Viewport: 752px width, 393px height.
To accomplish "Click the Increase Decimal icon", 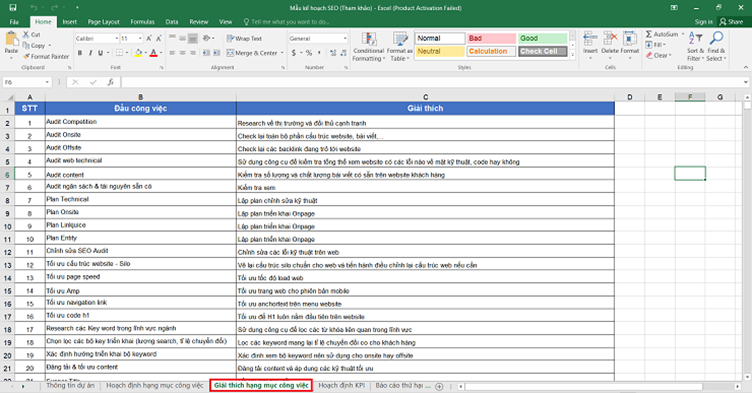I will (333, 53).
